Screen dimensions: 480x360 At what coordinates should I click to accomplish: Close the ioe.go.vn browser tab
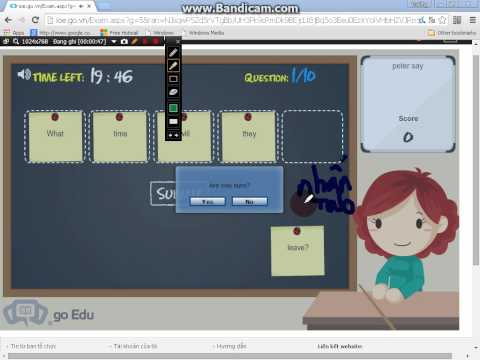click(x=89, y=6)
